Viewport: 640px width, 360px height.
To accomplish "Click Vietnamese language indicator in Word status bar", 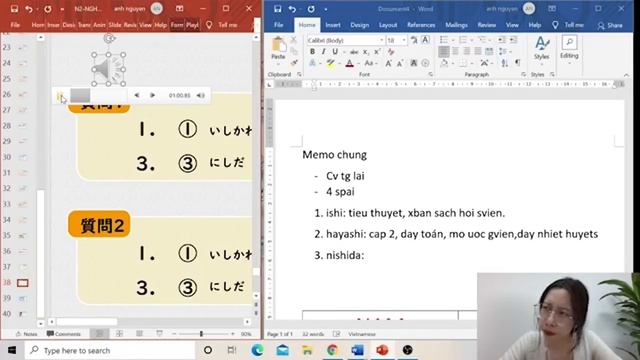I will coord(362,334).
